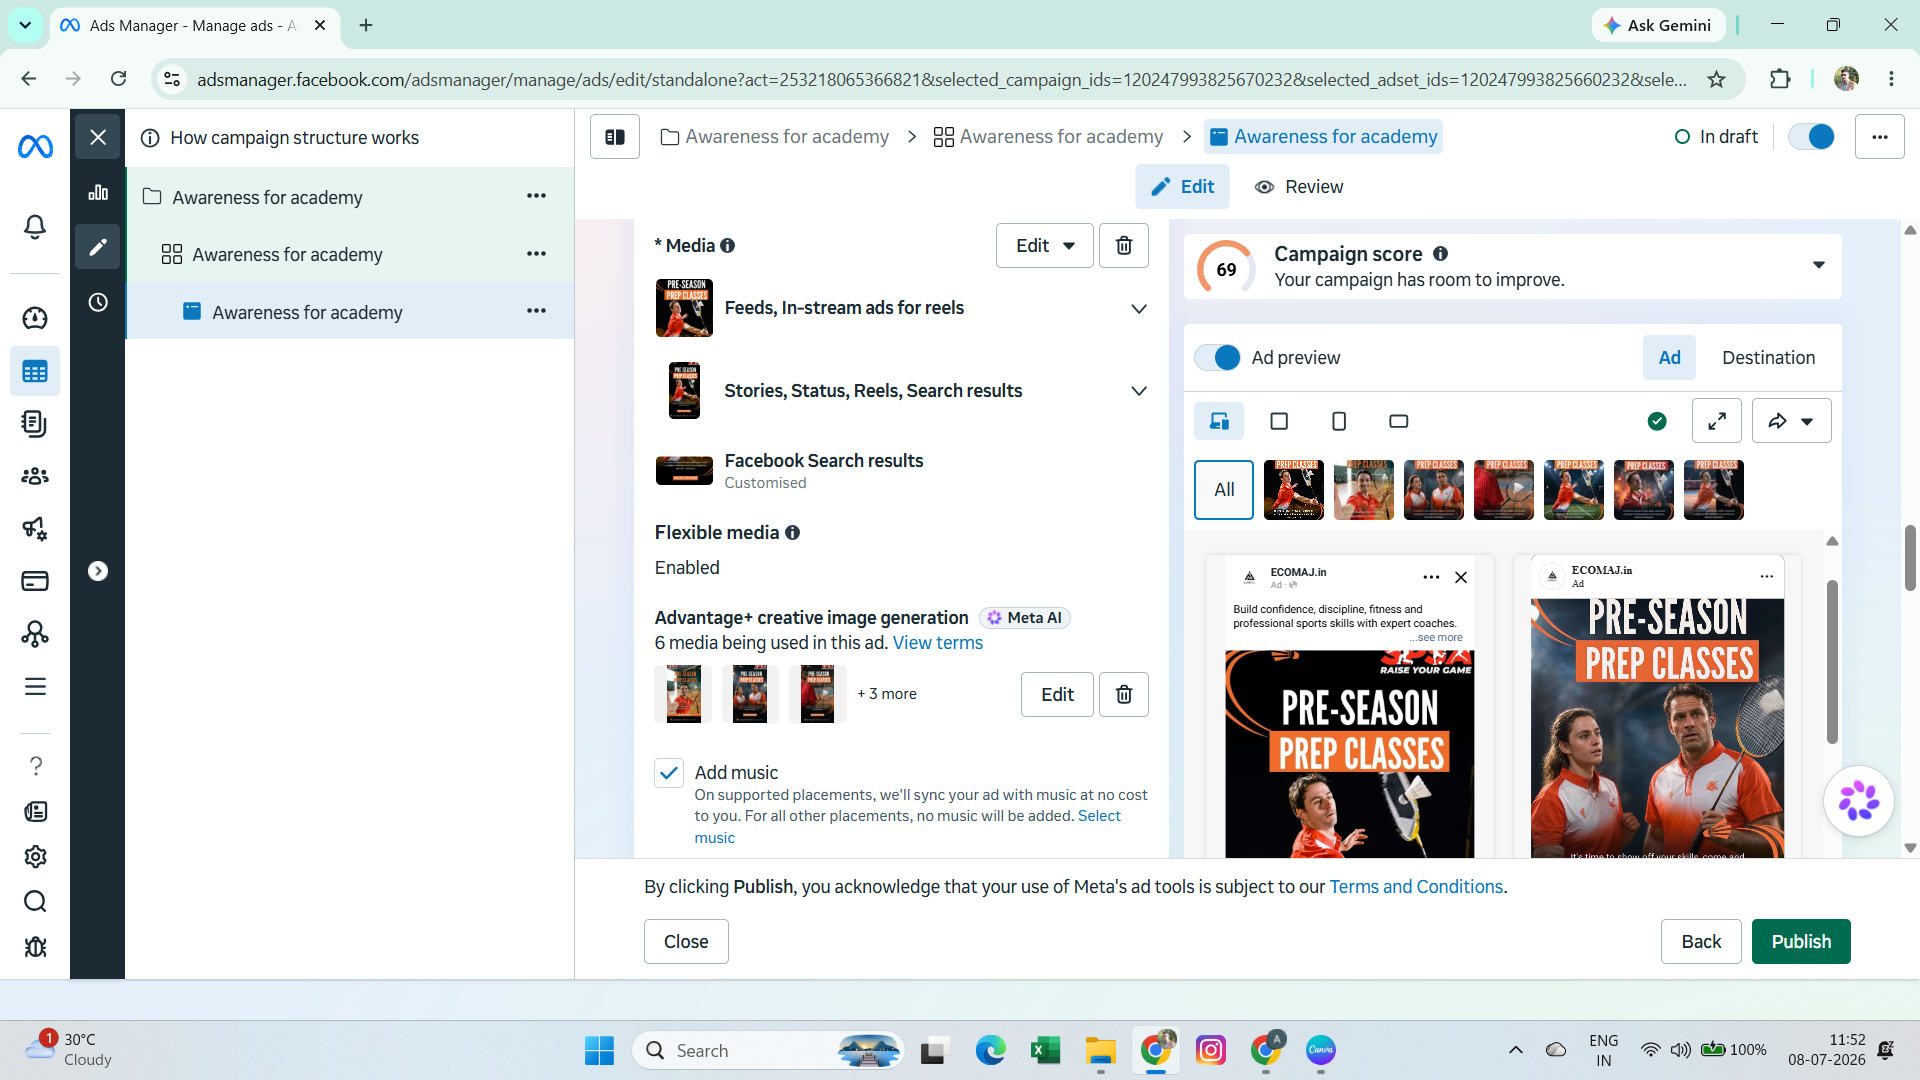Screen dimensions: 1920x1080
Task: Open Advertising settings megaphone icon
Action: (x=35, y=528)
